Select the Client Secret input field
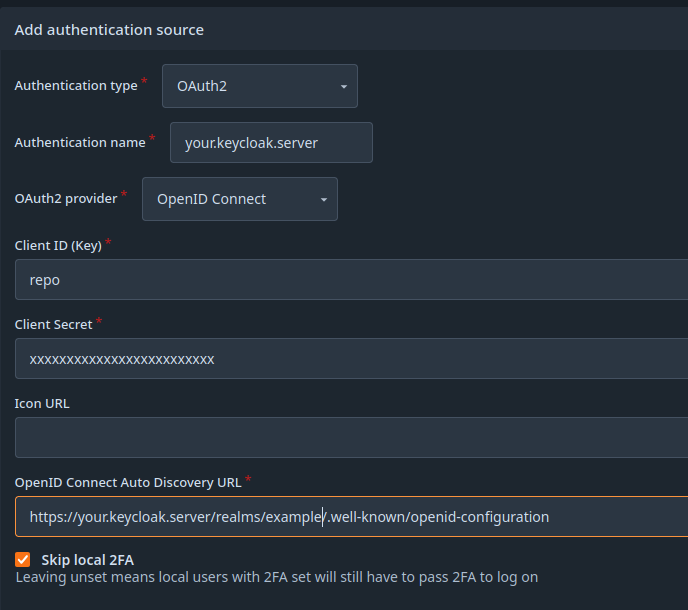This screenshot has height=610, width=688. 350,359
